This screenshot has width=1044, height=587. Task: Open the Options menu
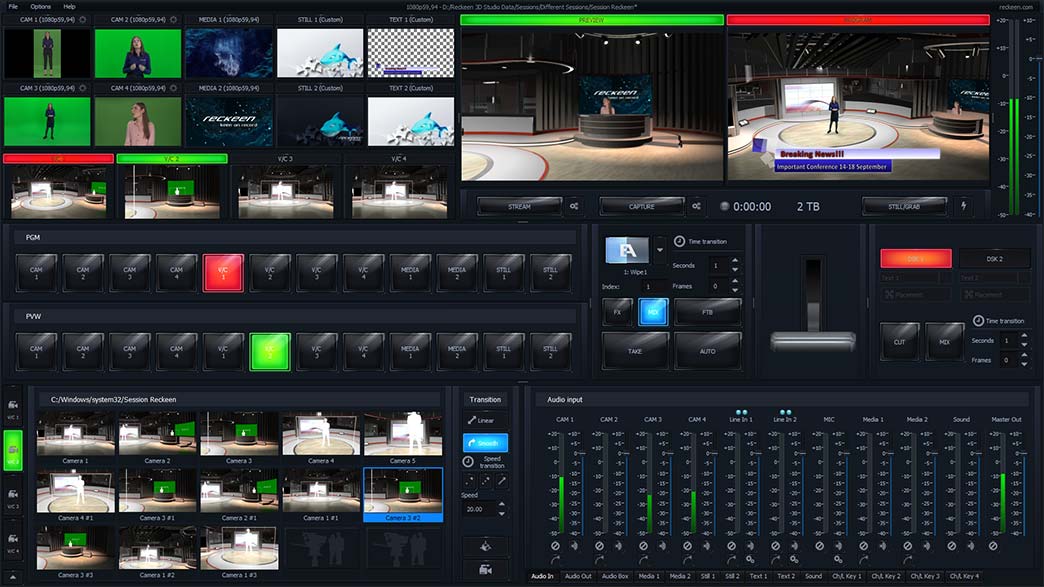coord(40,6)
